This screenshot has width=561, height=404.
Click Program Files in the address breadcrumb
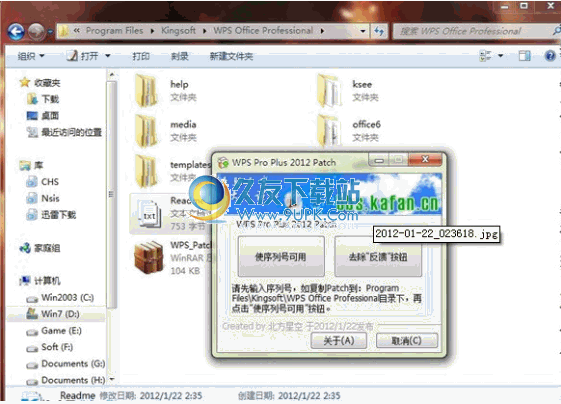[114, 31]
